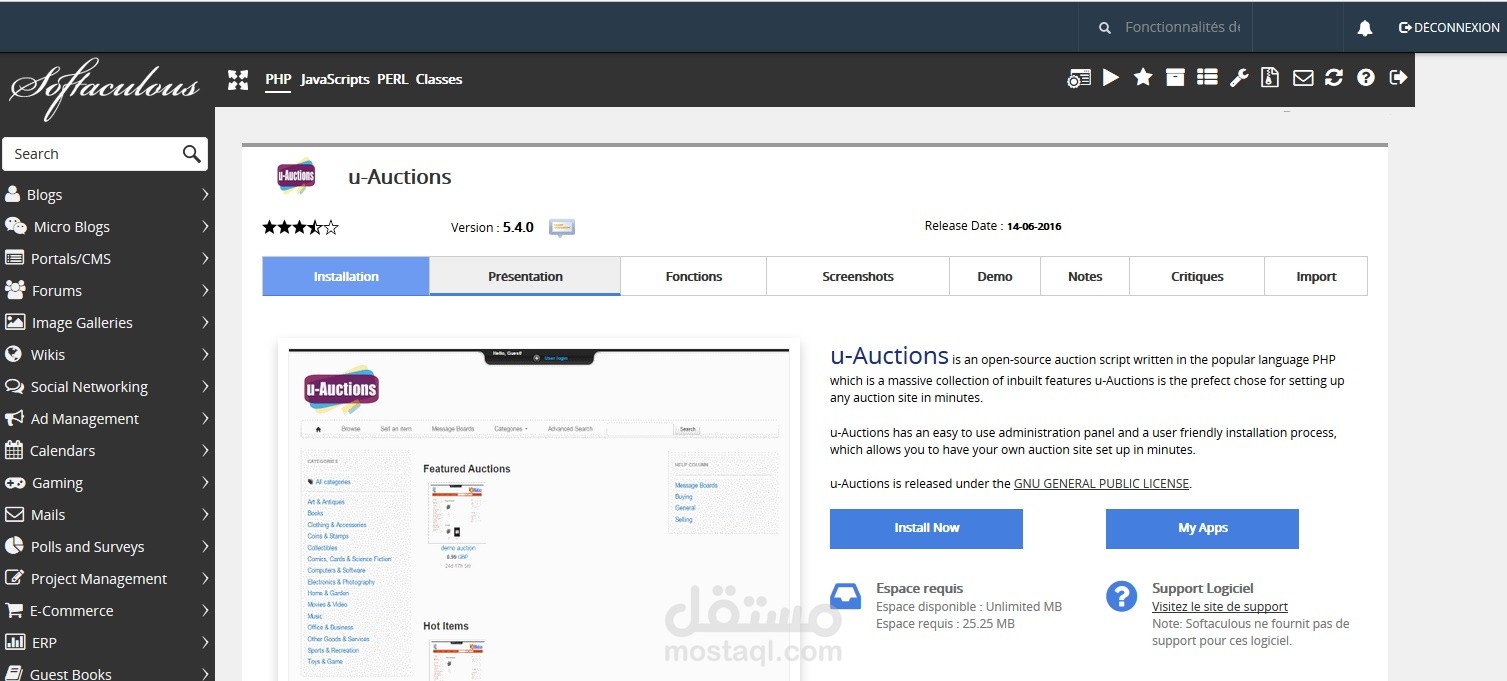Click the expand arrows icon beside PHP
Screen dimensions: 1507x681
(x=238, y=80)
